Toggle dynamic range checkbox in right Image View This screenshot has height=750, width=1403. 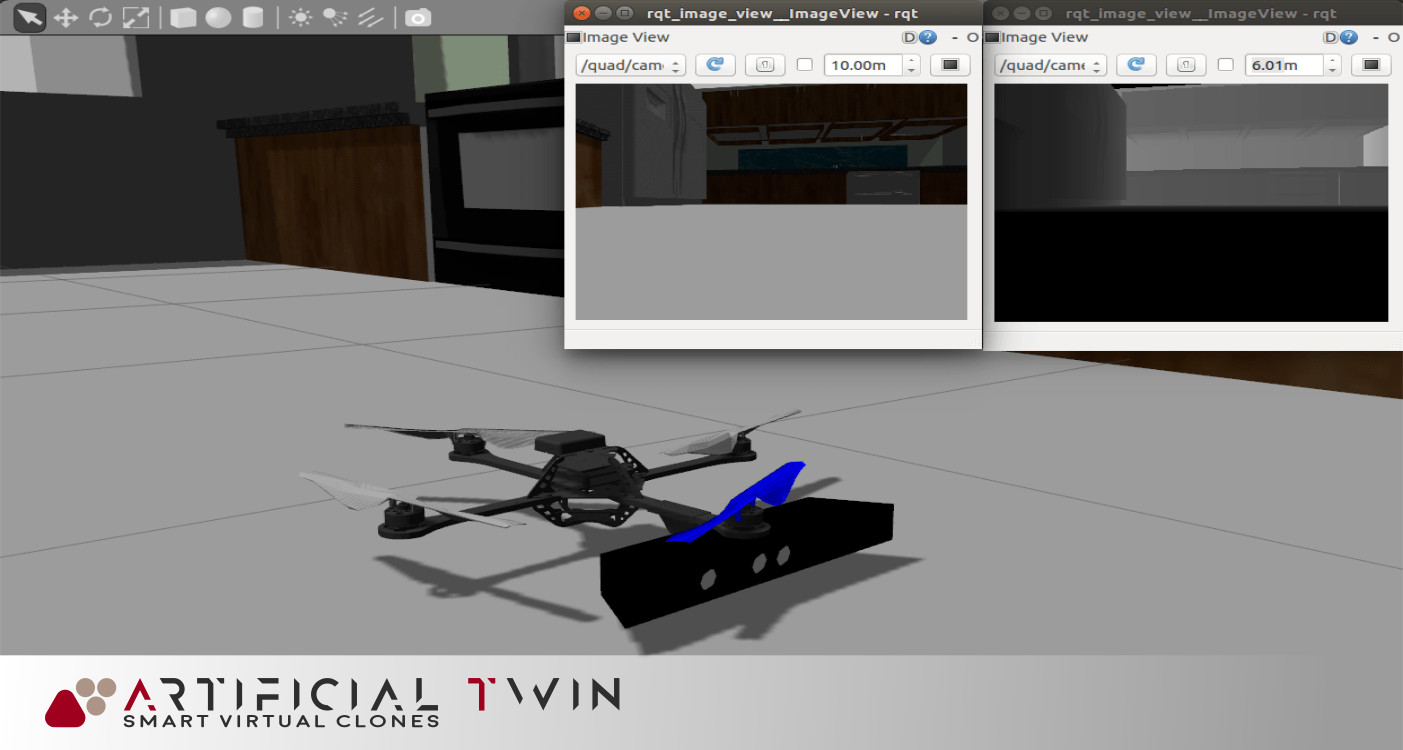pos(1225,65)
